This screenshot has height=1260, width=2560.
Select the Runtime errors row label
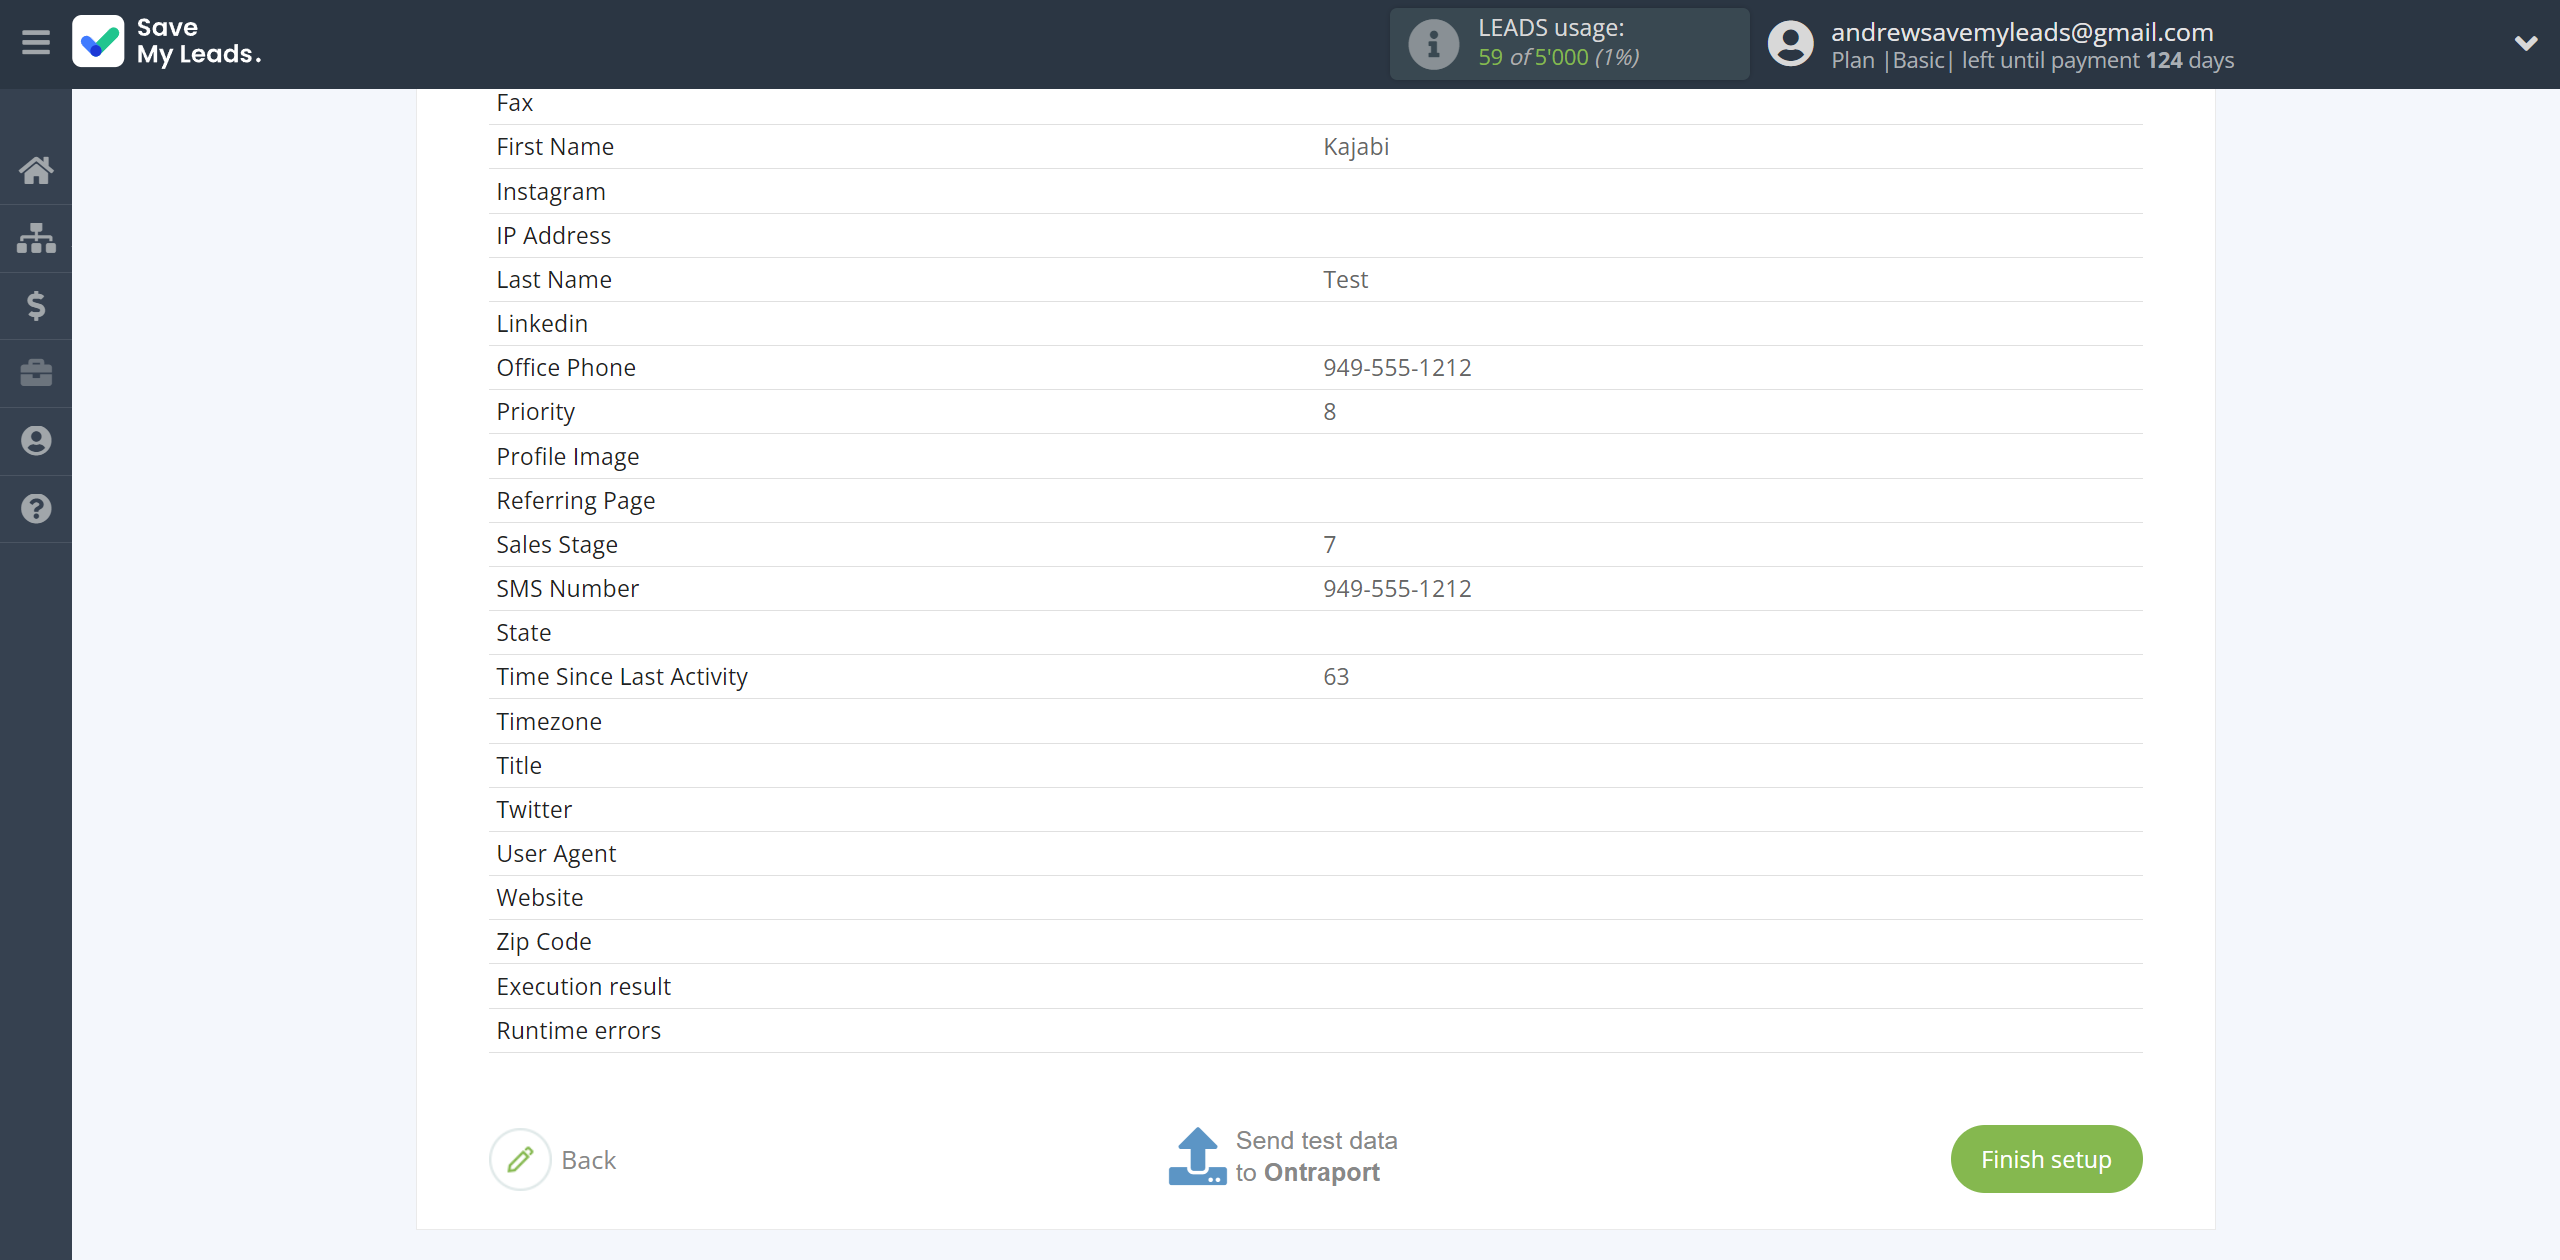[x=579, y=1030]
